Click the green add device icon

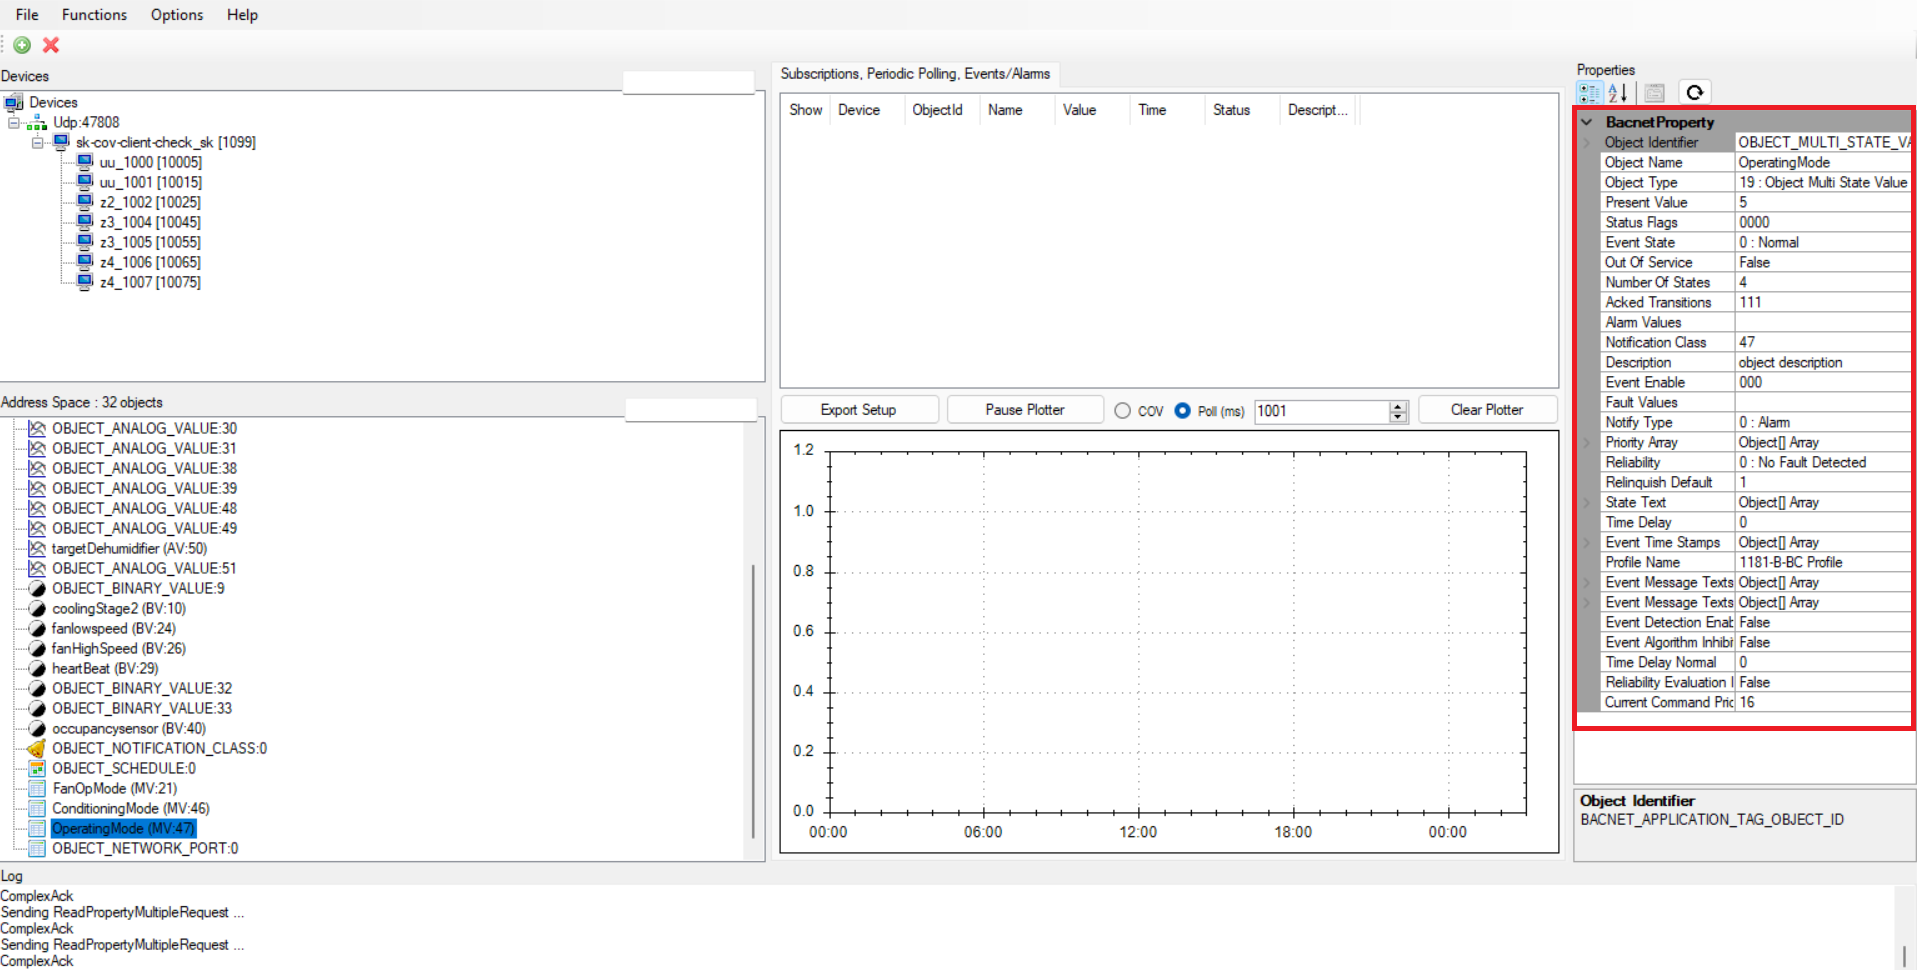pyautogui.click(x=22, y=45)
